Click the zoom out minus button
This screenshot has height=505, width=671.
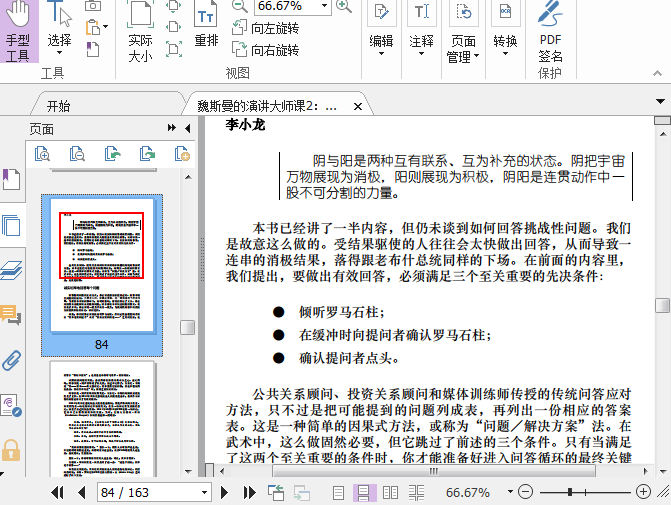click(x=525, y=492)
